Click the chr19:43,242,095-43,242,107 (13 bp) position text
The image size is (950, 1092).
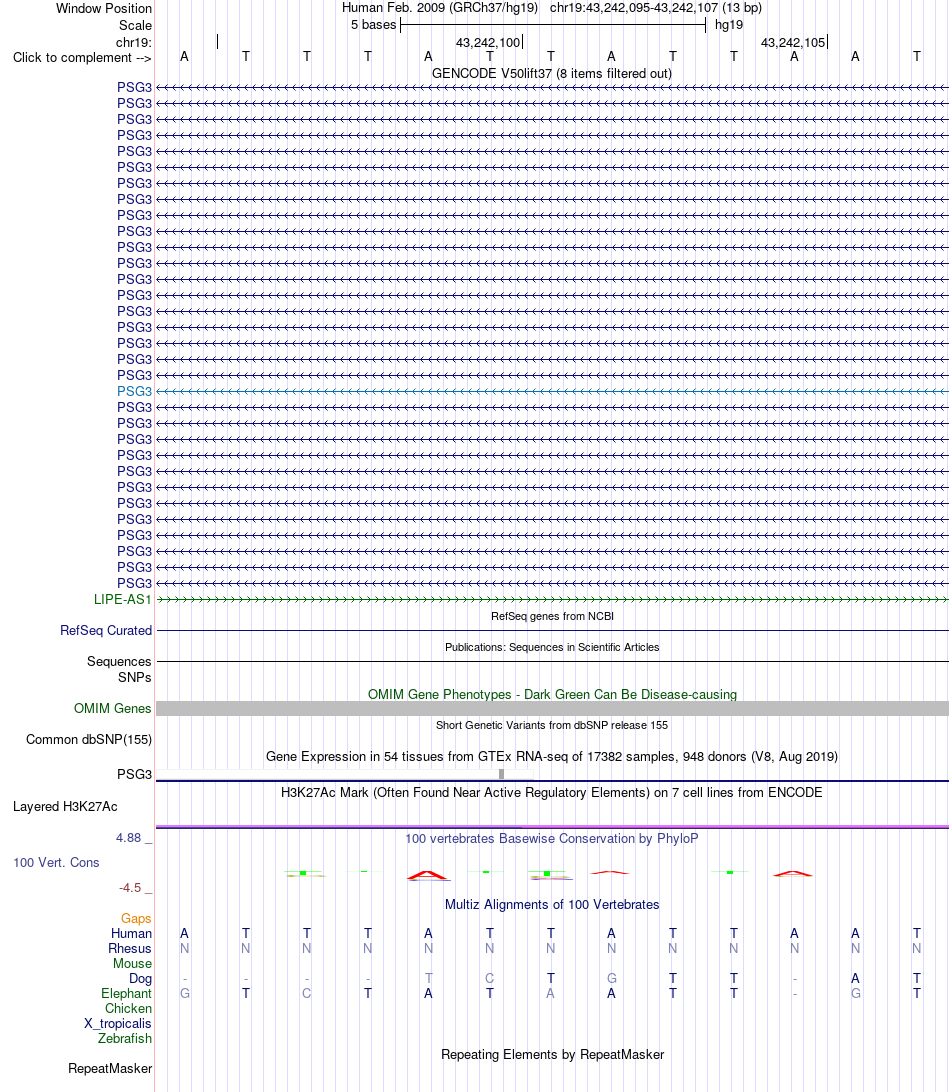(x=655, y=8)
